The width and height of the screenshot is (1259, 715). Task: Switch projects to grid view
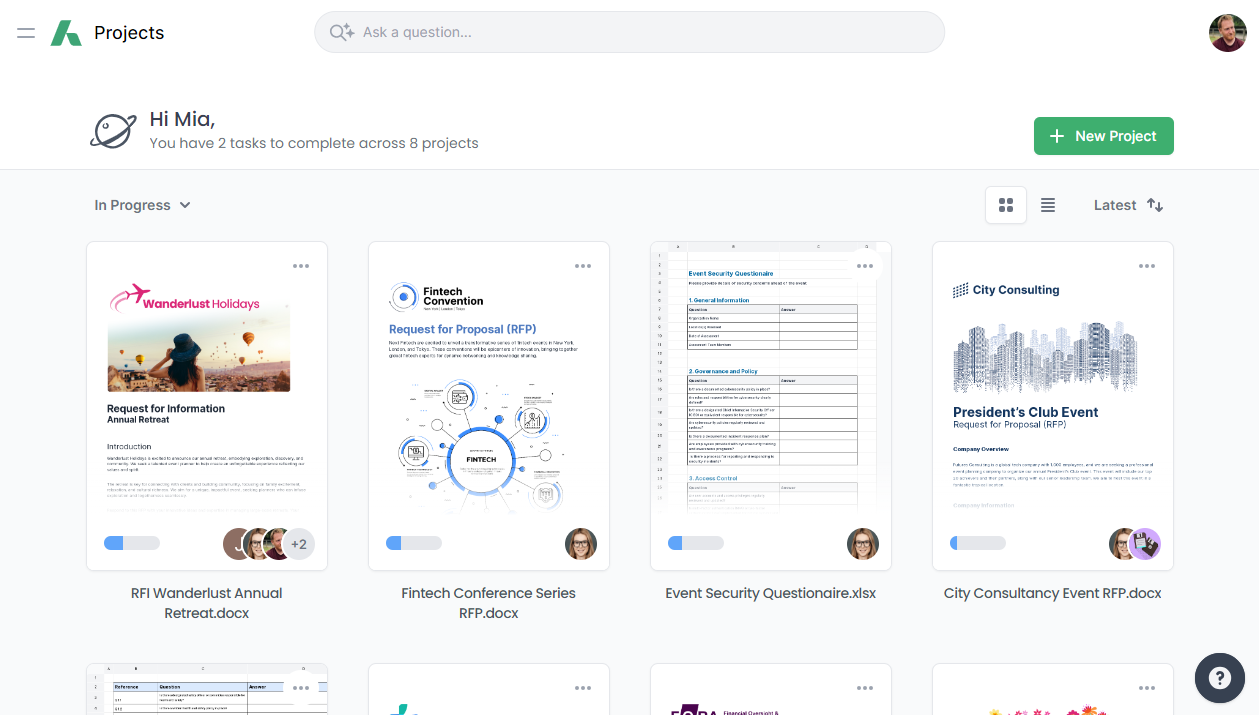coord(1005,204)
